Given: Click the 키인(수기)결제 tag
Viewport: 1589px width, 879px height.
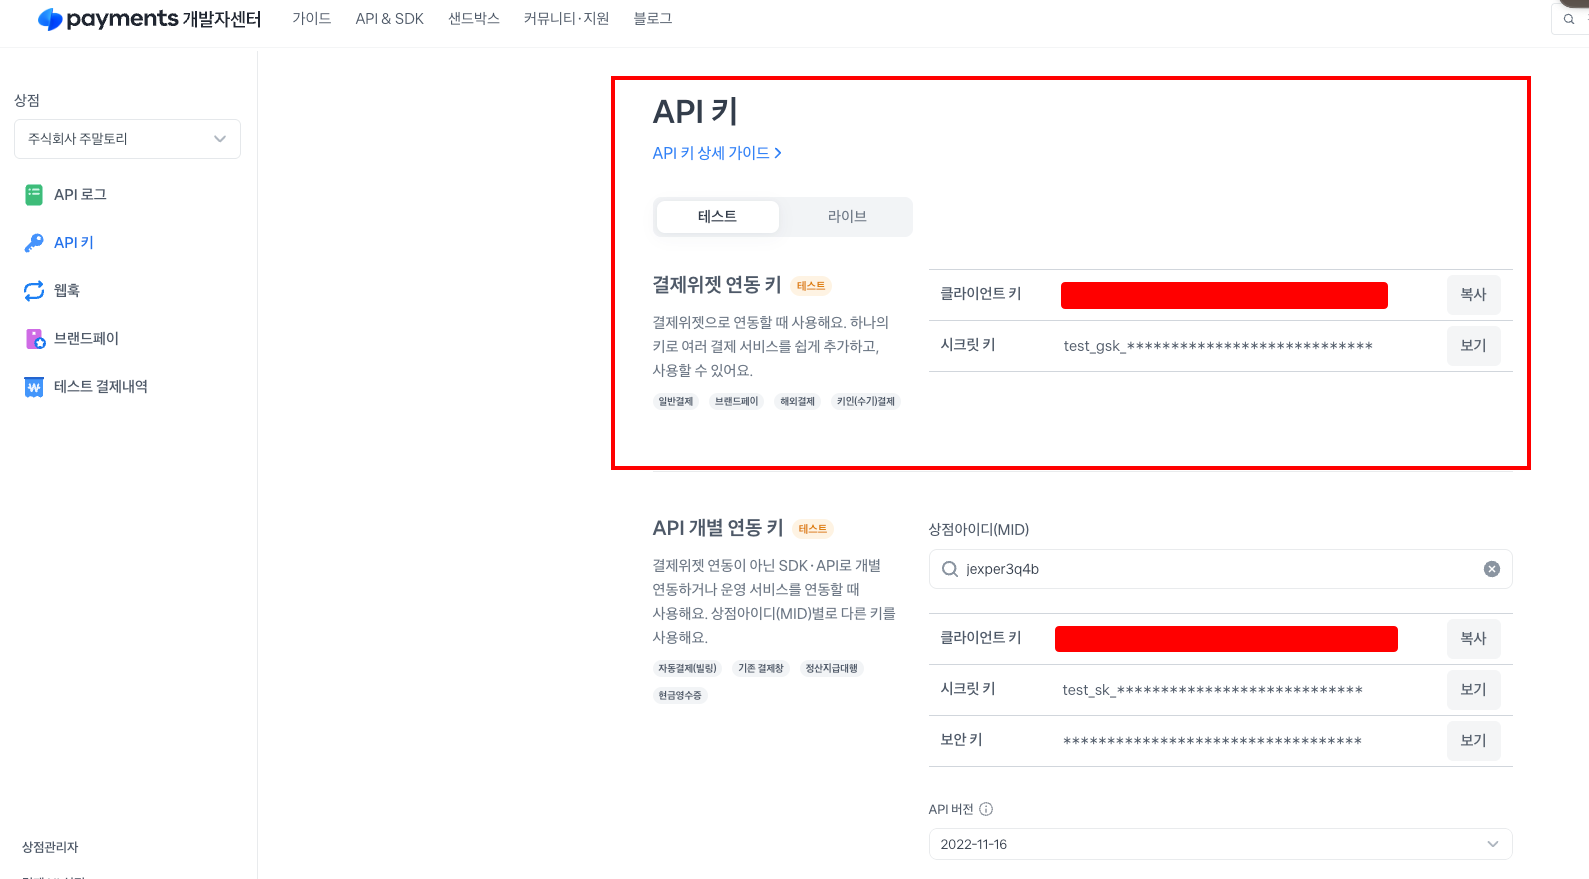Looking at the screenshot, I should (x=866, y=402).
